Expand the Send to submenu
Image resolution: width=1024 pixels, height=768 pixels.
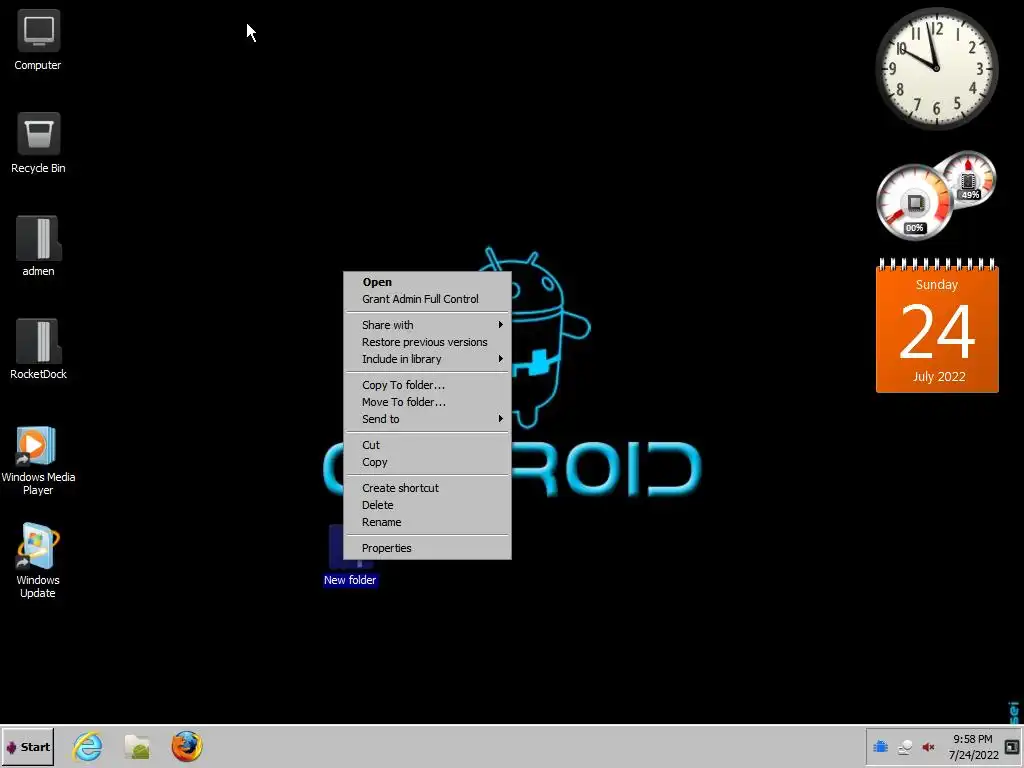[427, 419]
